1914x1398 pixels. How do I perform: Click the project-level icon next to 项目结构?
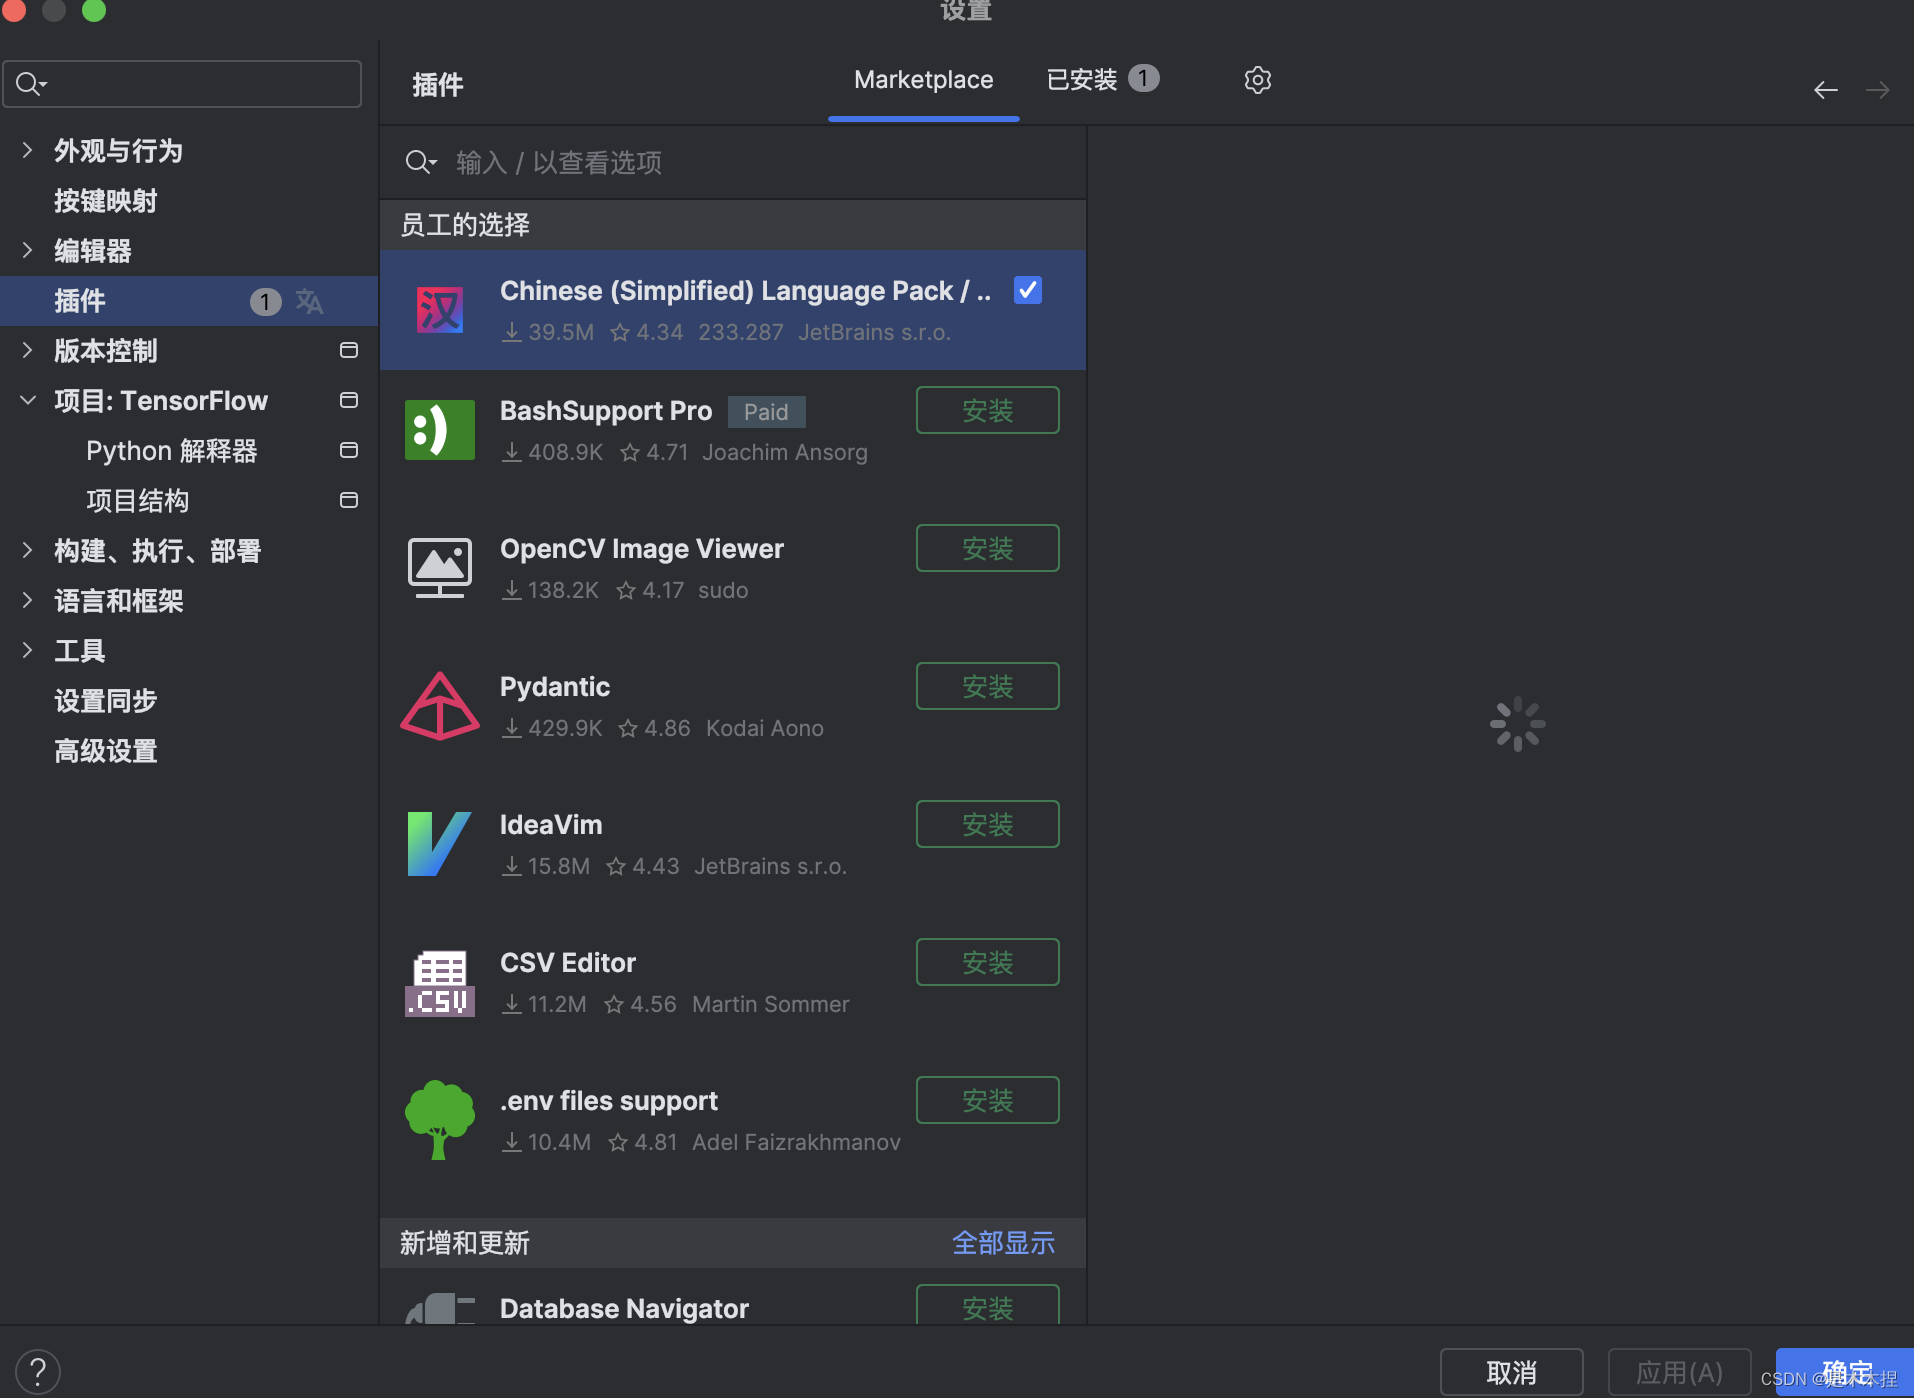point(349,500)
